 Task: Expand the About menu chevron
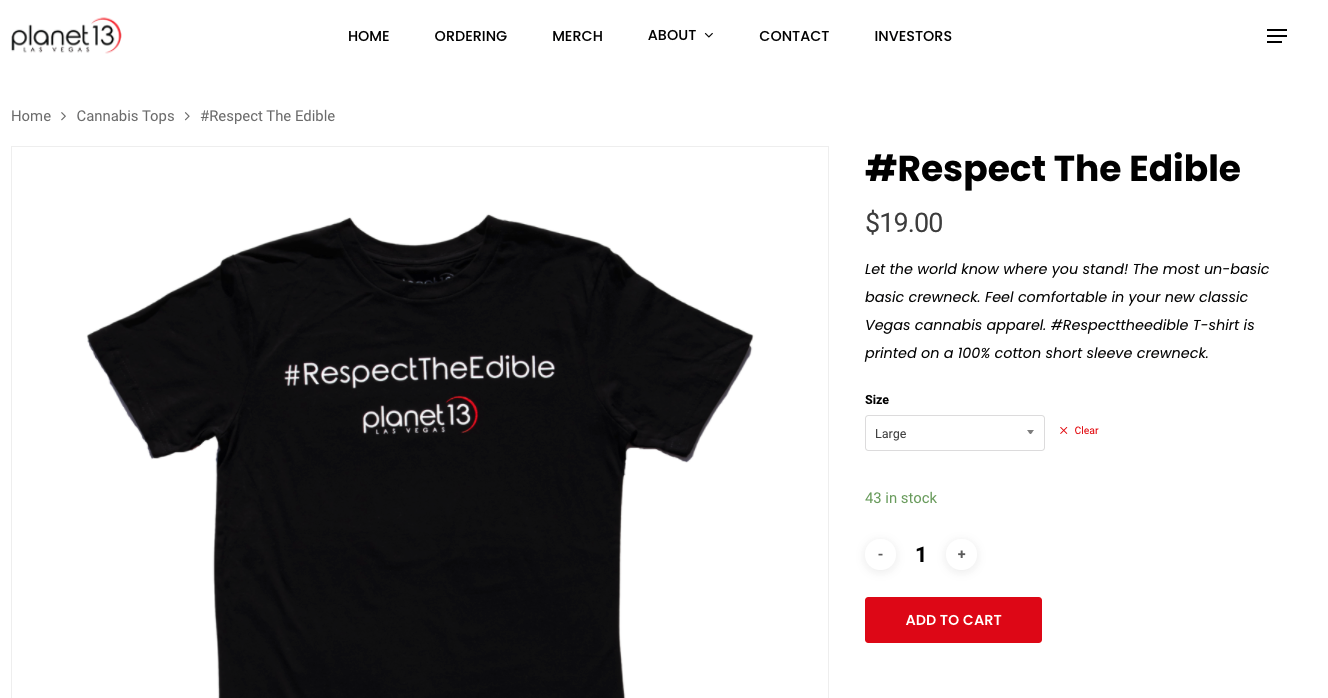[709, 36]
